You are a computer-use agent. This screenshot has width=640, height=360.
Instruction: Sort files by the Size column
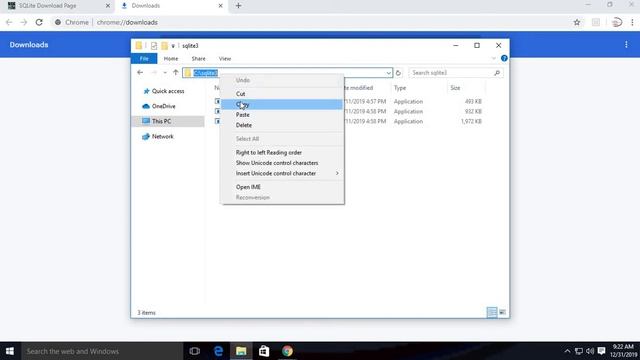point(466,88)
